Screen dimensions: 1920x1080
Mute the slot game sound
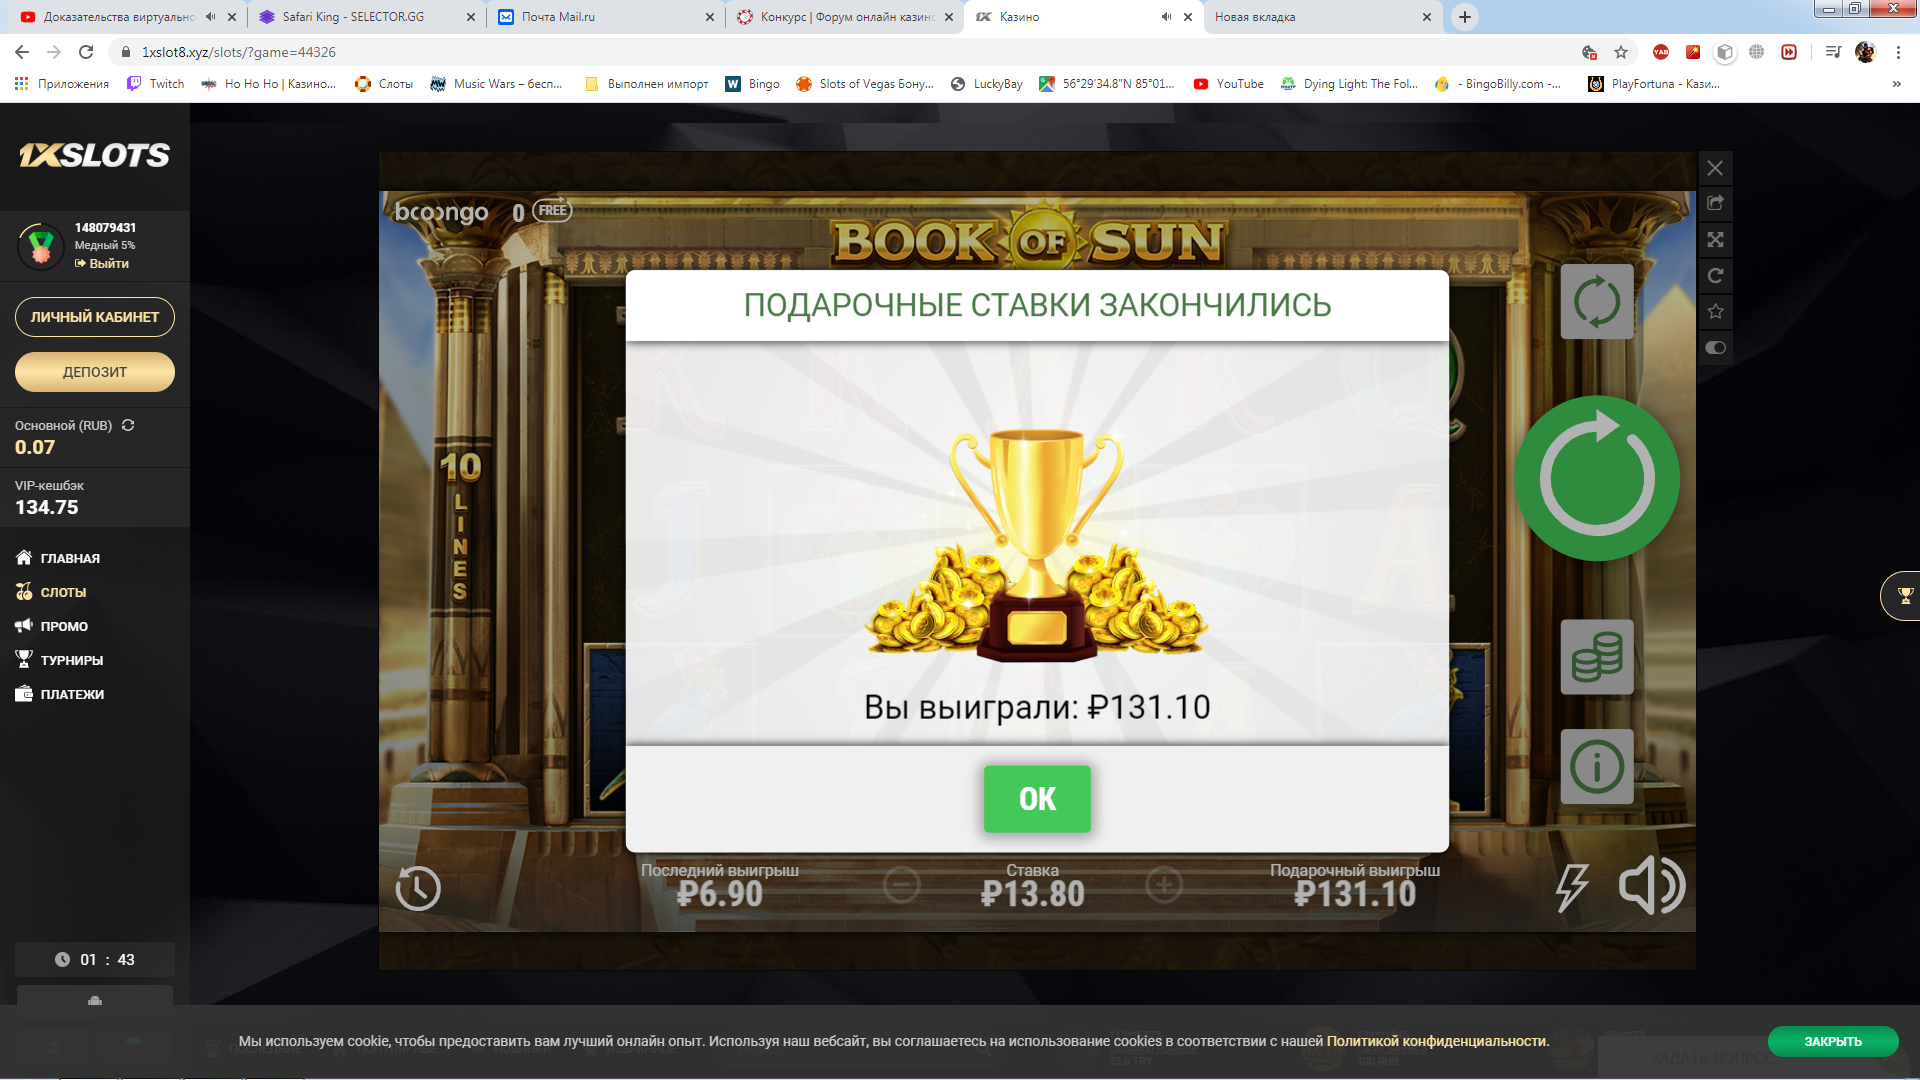tap(1652, 886)
